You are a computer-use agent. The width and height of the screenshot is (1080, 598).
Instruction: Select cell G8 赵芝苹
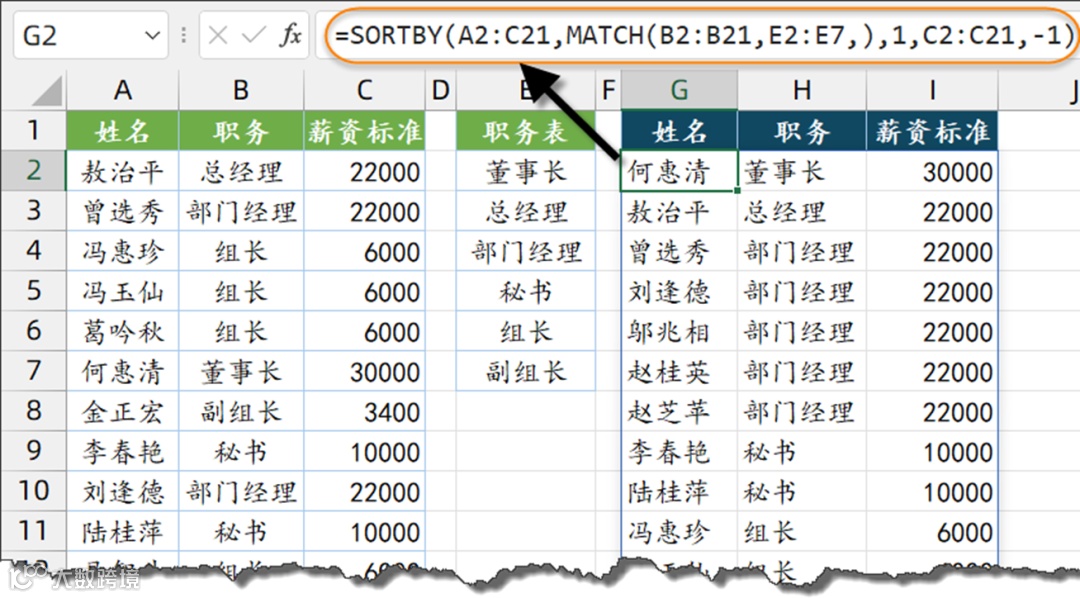679,411
